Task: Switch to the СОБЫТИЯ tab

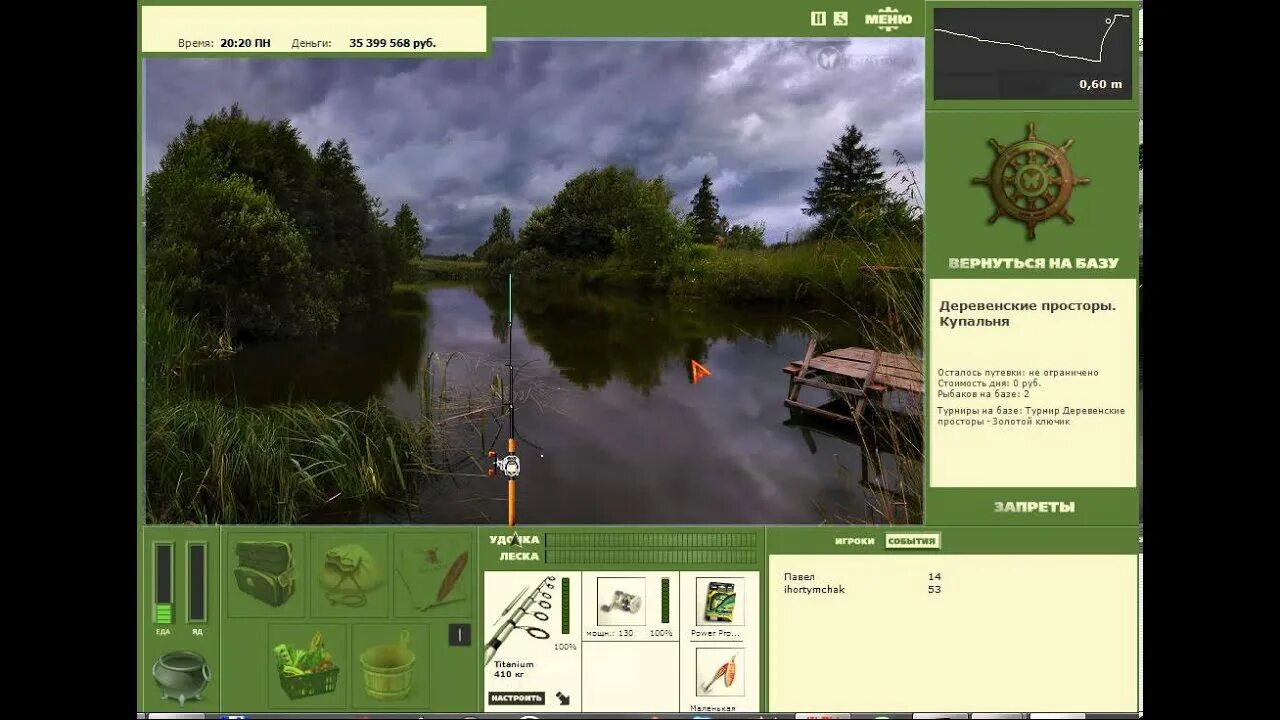Action: click(911, 541)
